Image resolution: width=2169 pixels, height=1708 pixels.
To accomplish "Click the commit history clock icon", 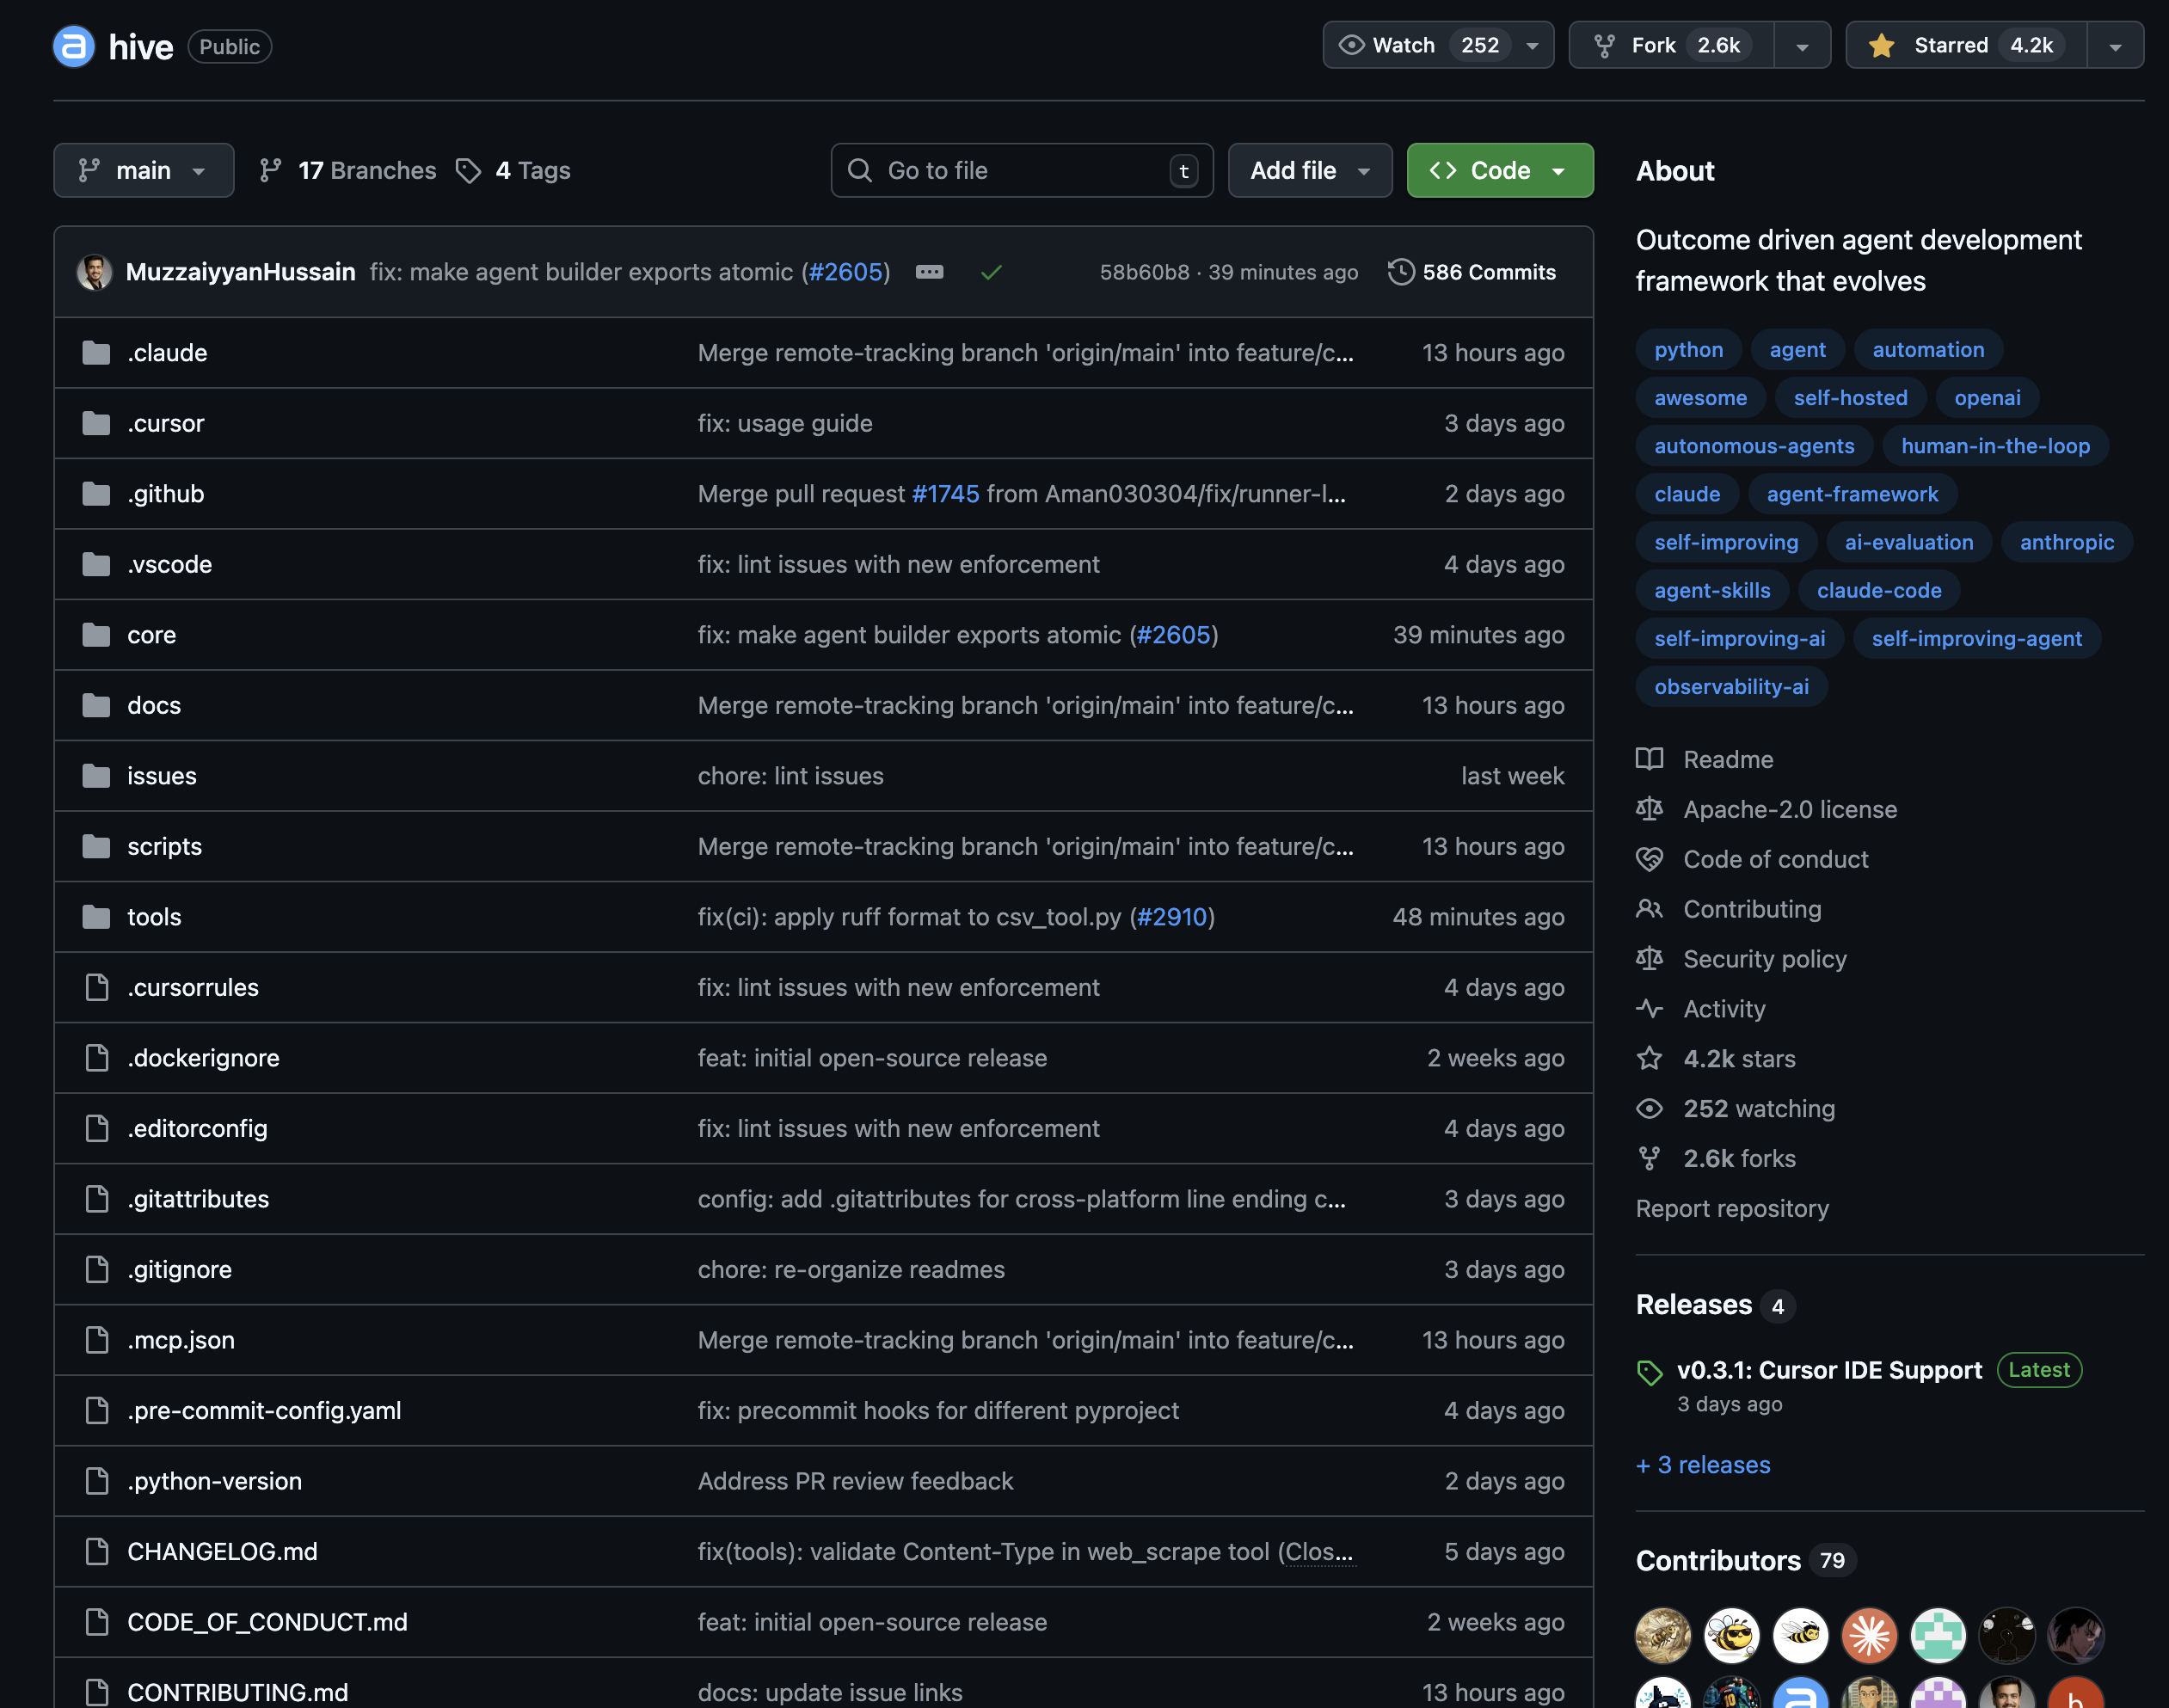I will (x=1400, y=271).
